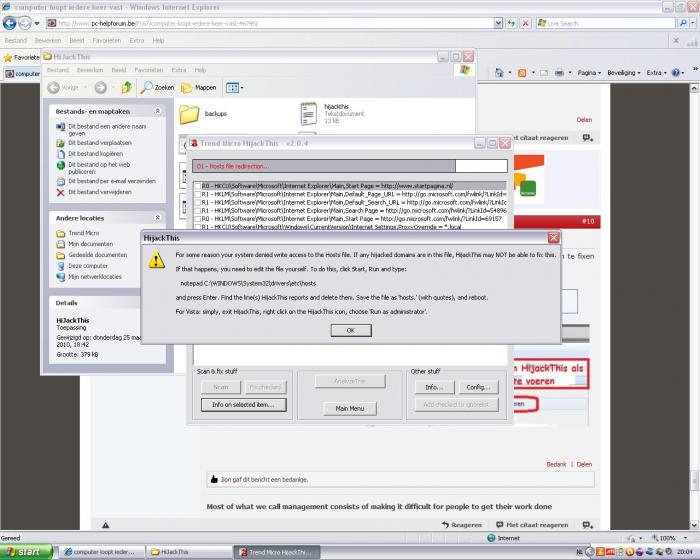Collapse the 'Bestands- en maptaken' panel
This screenshot has height=560, width=700.
(158, 111)
